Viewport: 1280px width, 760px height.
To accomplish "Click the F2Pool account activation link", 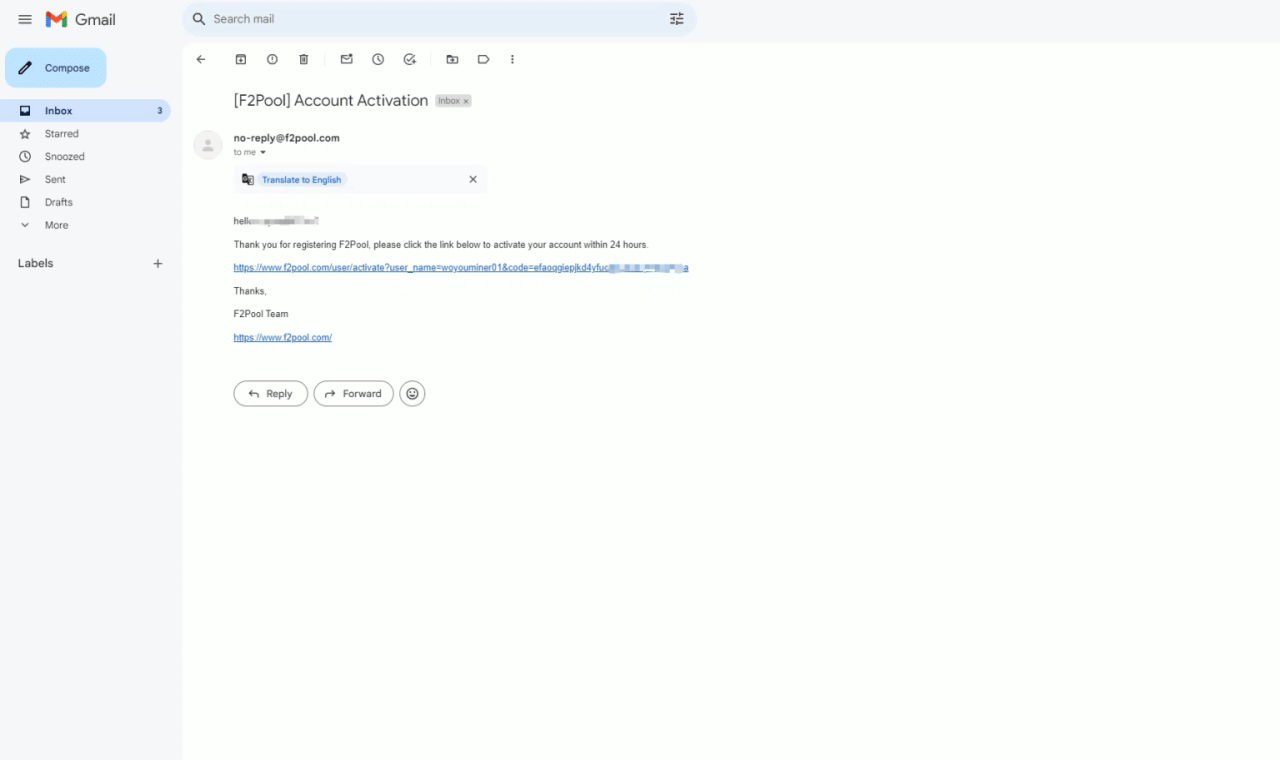I will pyautogui.click(x=460, y=268).
